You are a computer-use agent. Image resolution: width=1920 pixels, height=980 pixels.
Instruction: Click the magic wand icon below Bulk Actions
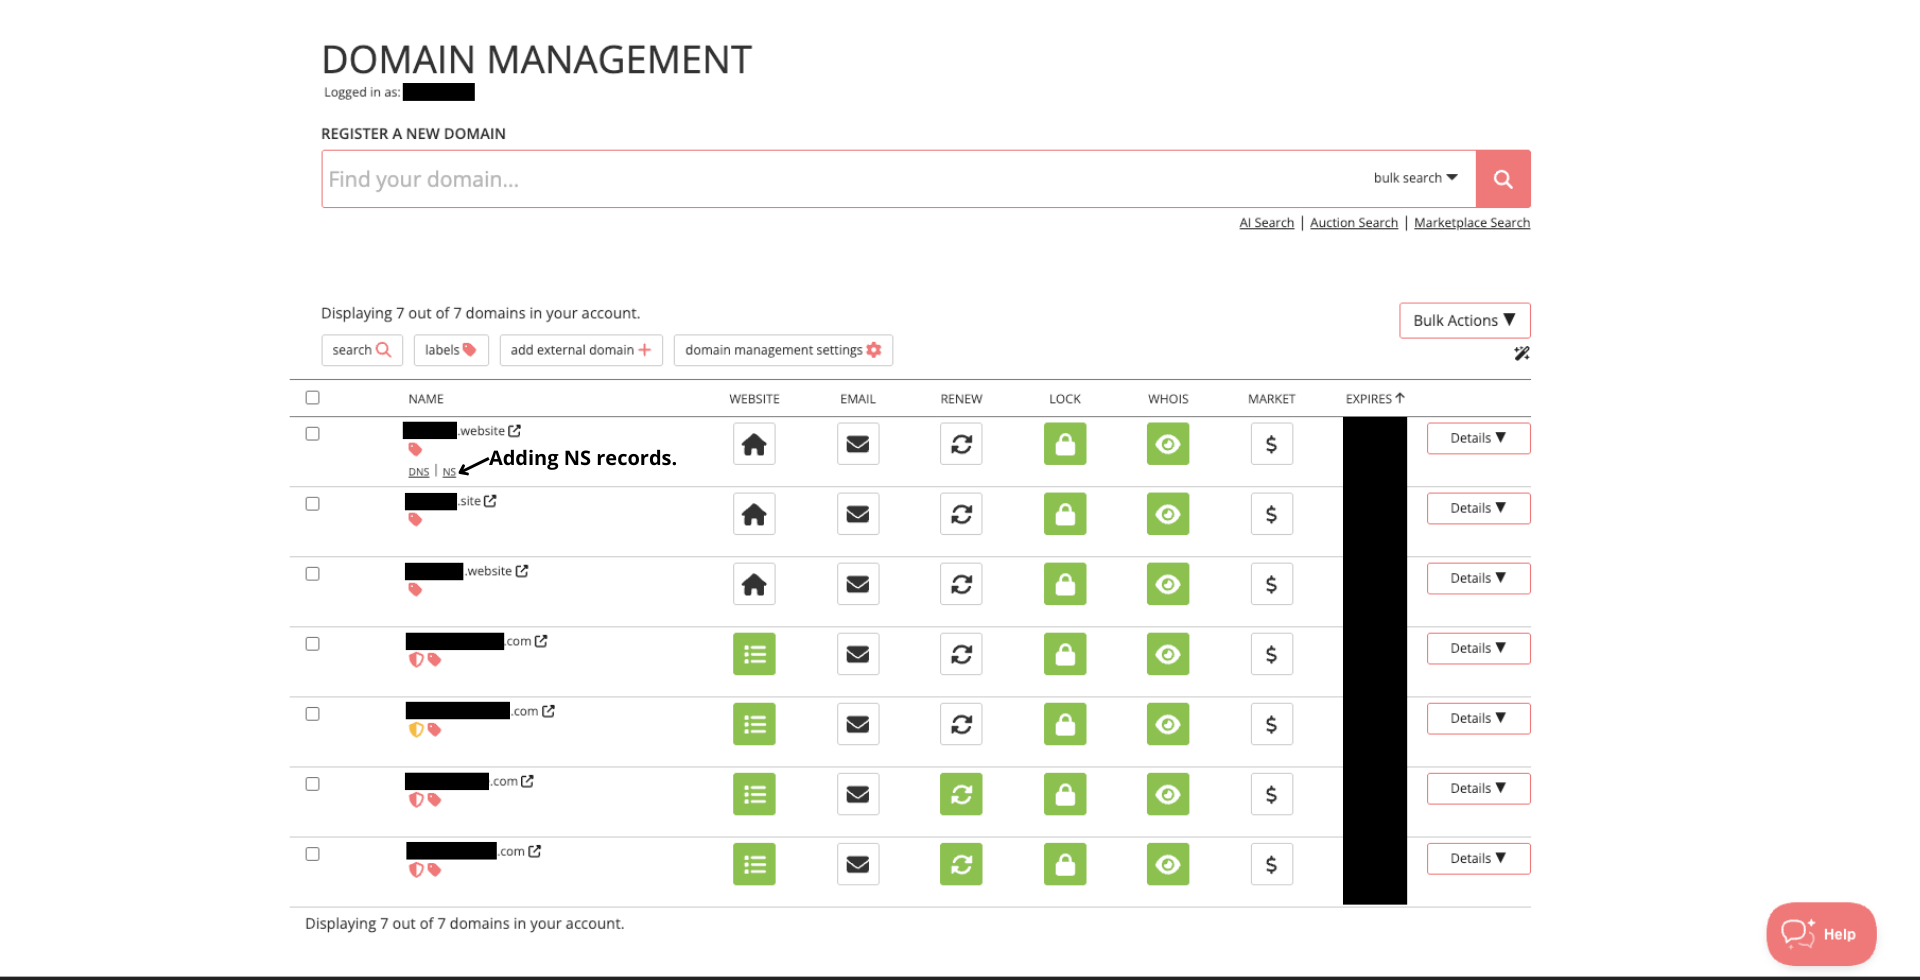[1521, 353]
